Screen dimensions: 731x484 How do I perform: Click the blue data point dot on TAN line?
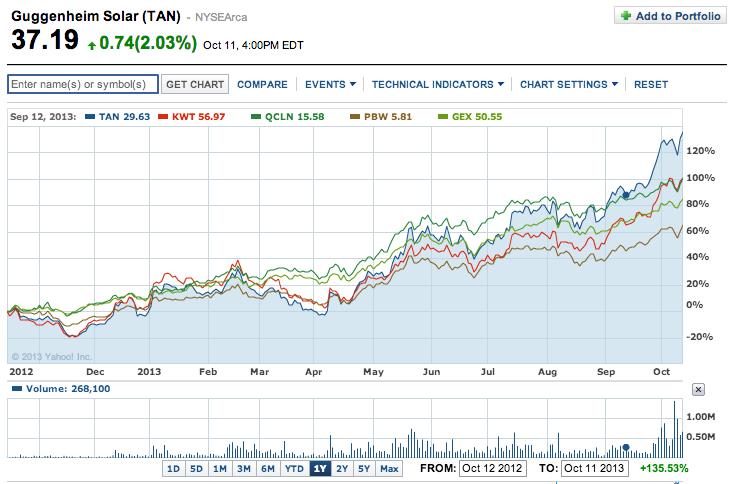click(x=626, y=195)
